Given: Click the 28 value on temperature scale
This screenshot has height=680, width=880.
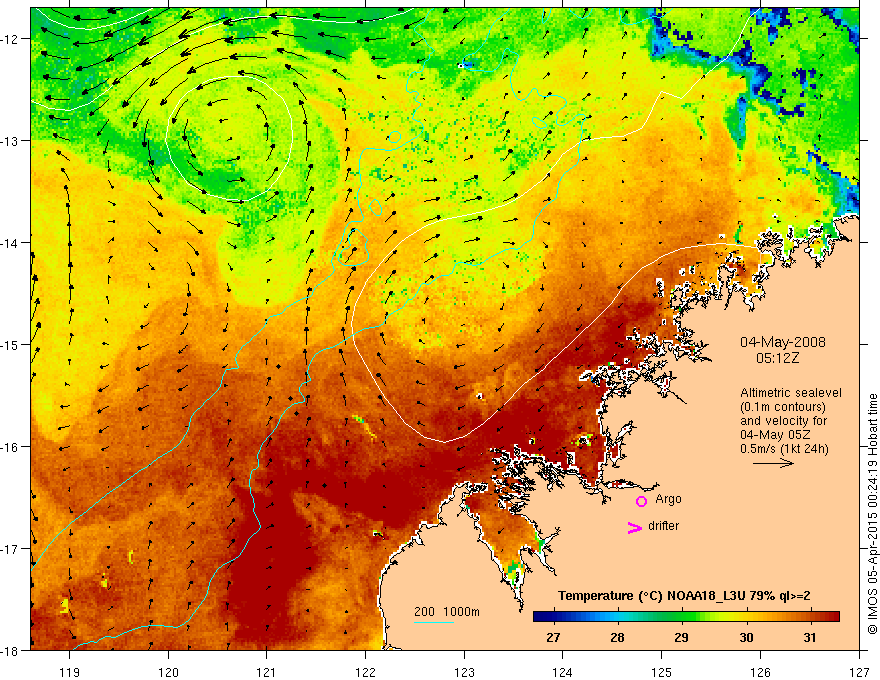Looking at the screenshot, I should pos(617,637).
